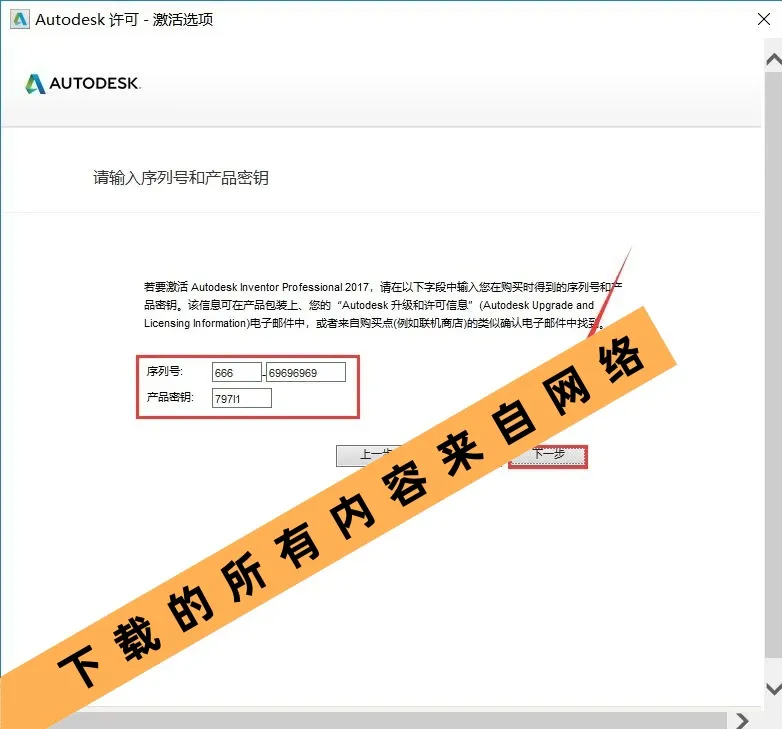Click the vertical scrollbar track
This screenshot has width=782, height=730.
(x=773, y=364)
